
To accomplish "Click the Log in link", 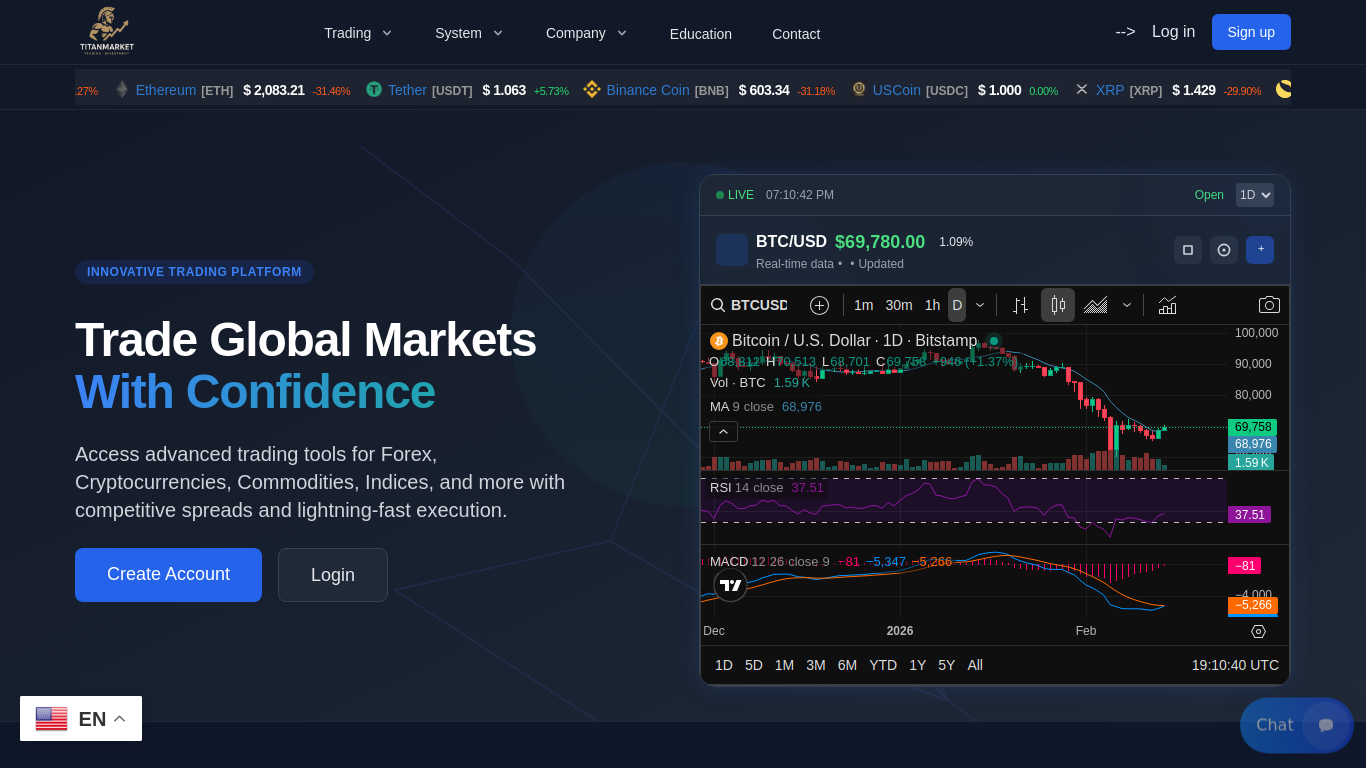I will 1173,32.
